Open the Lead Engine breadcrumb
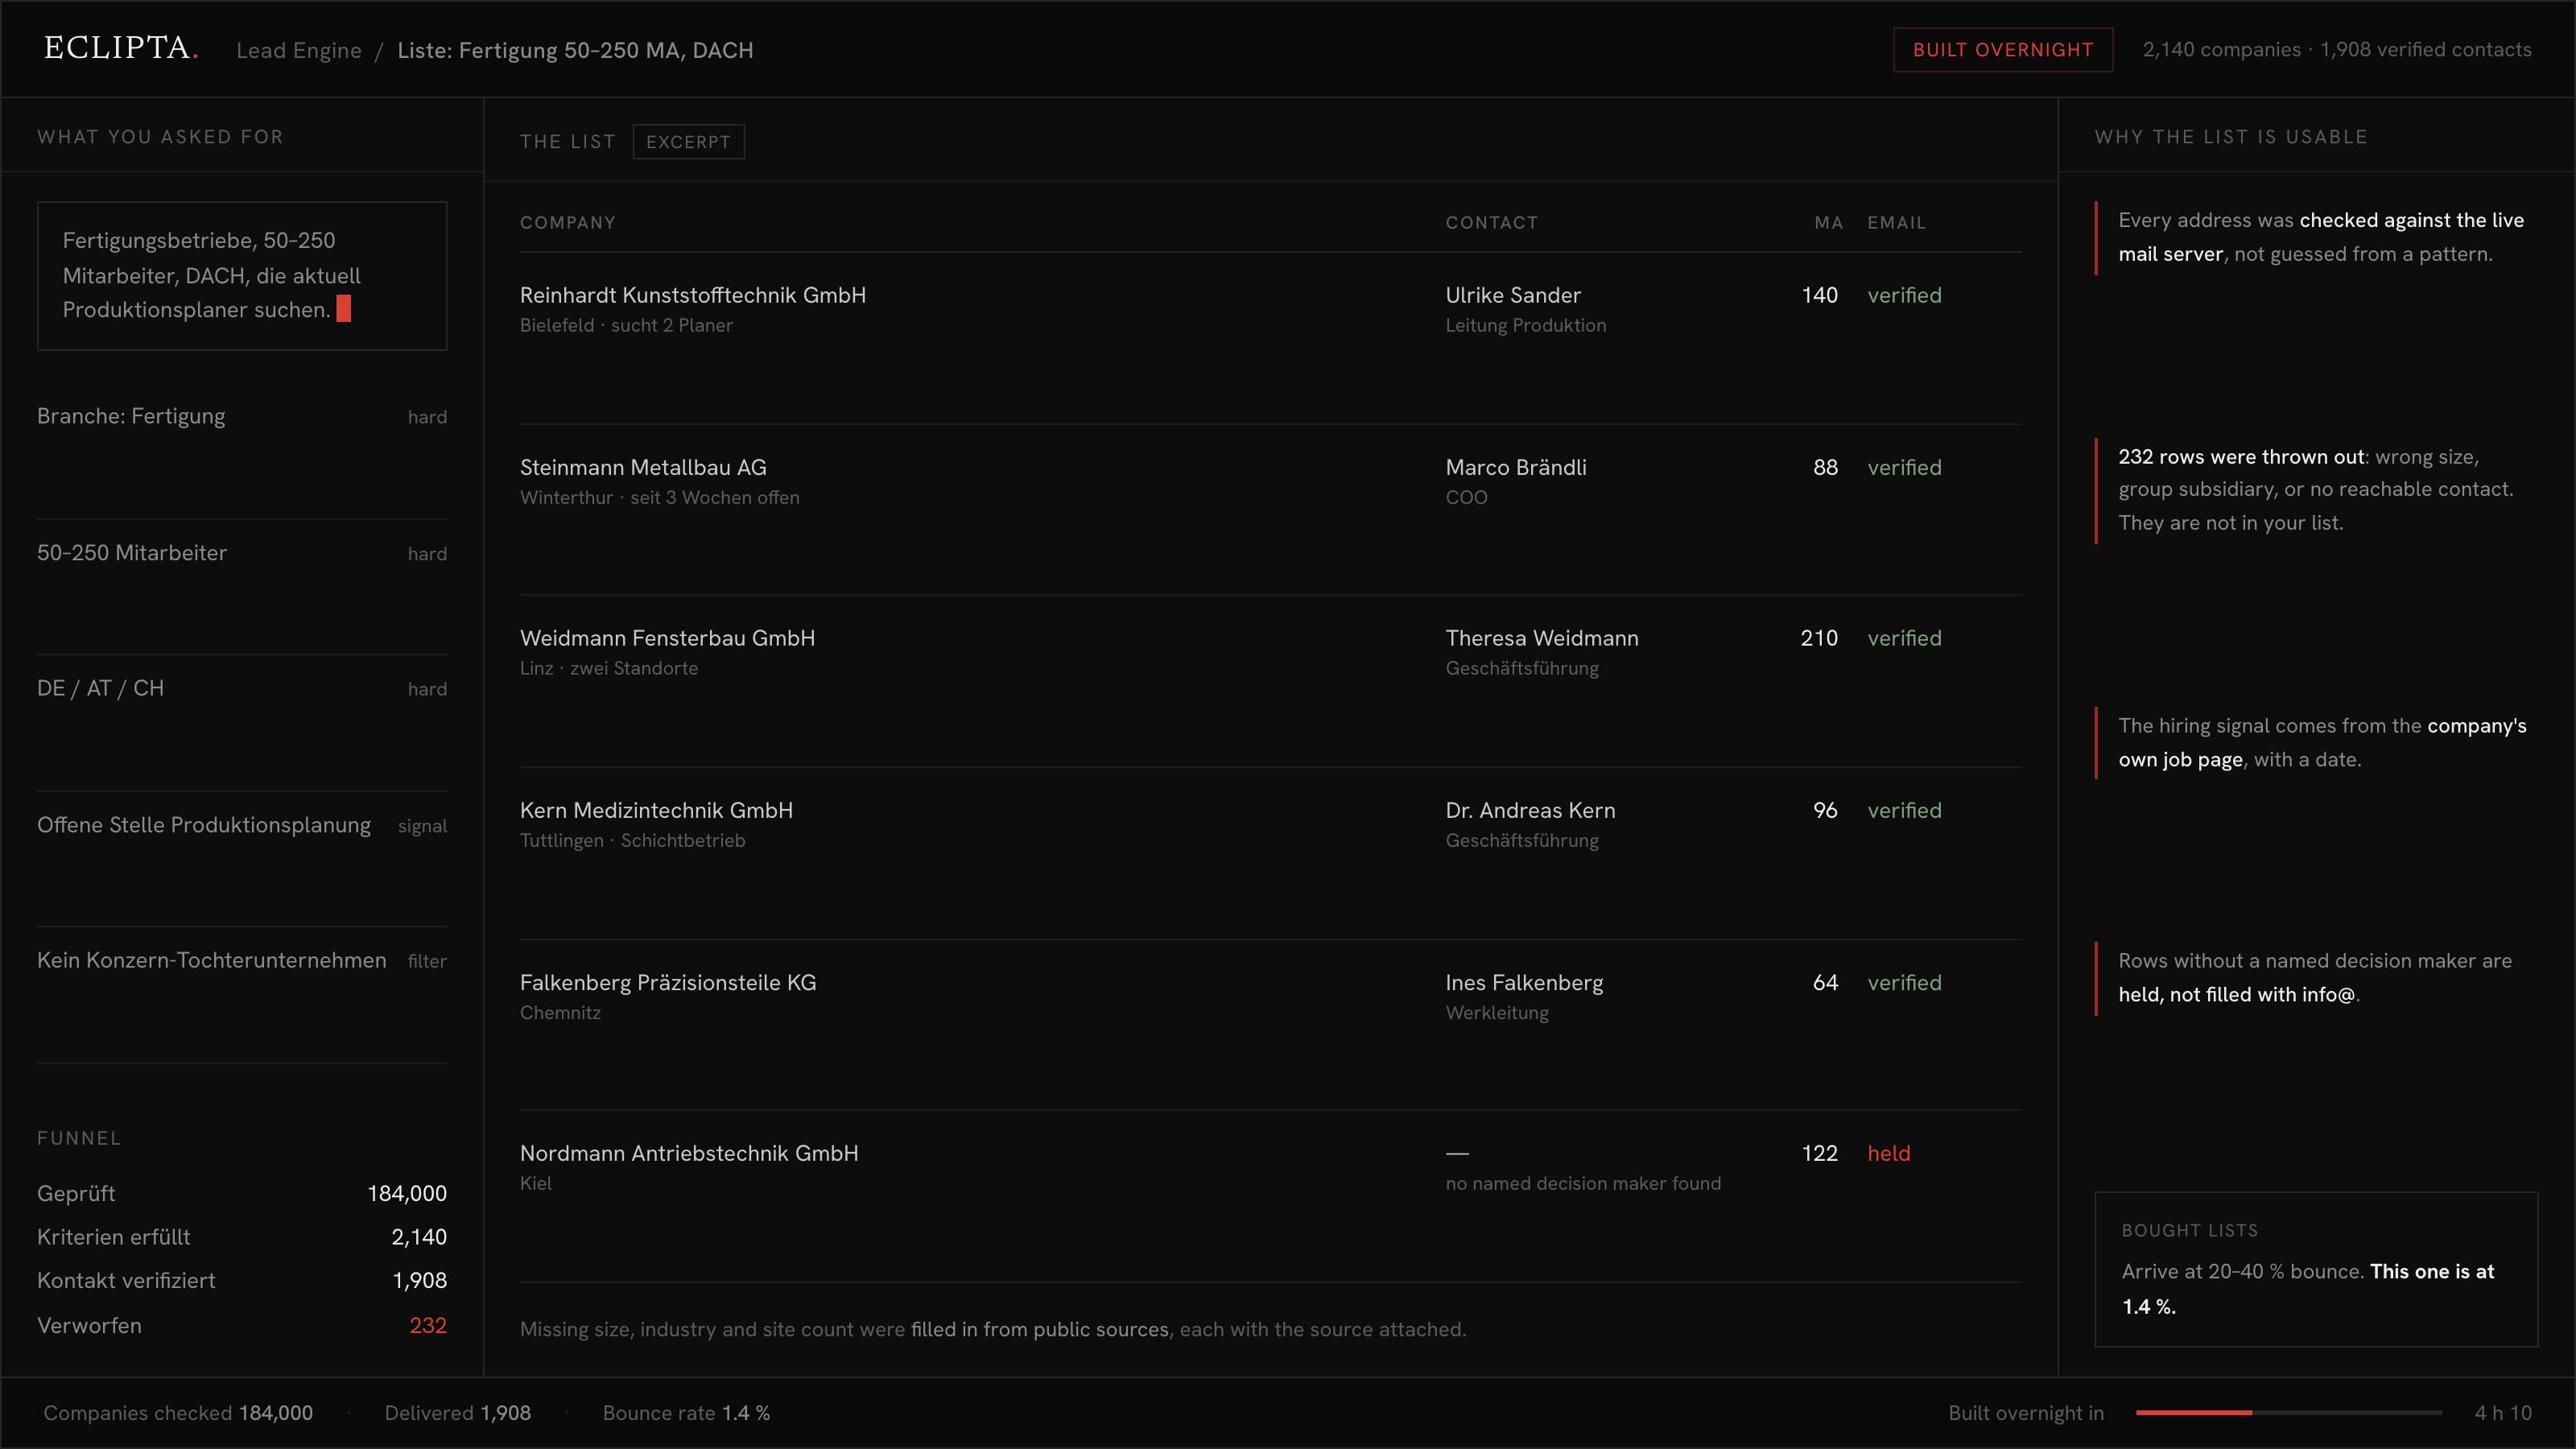The height and width of the screenshot is (1449, 2576). [x=298, y=50]
